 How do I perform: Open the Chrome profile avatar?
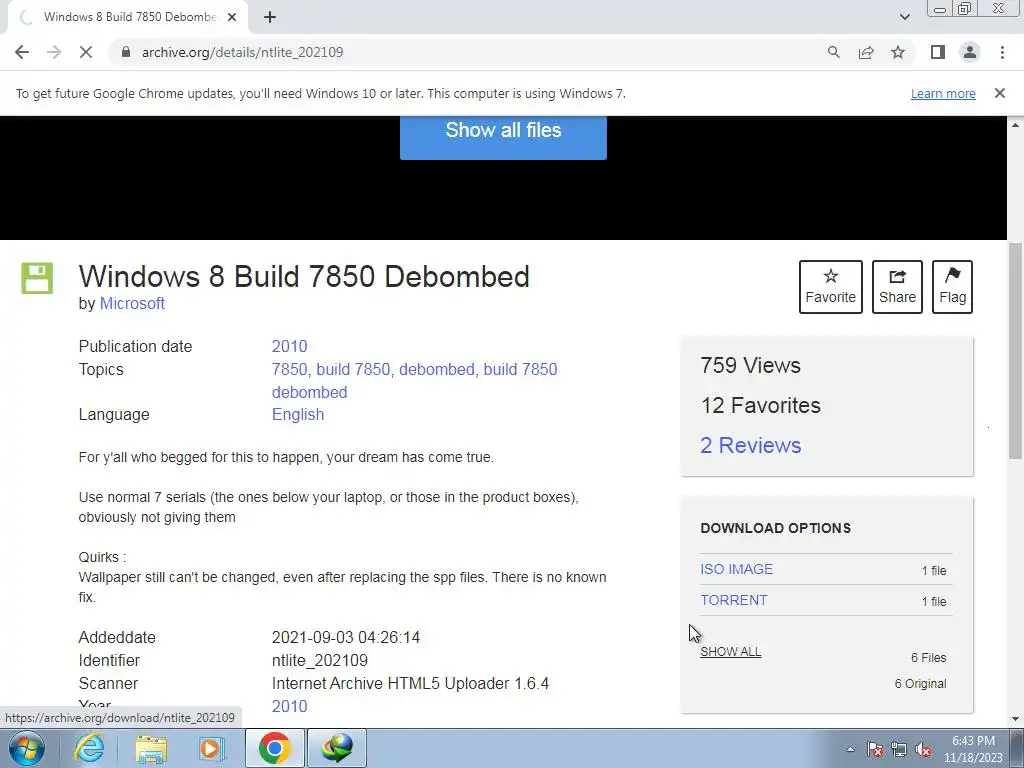point(970,52)
